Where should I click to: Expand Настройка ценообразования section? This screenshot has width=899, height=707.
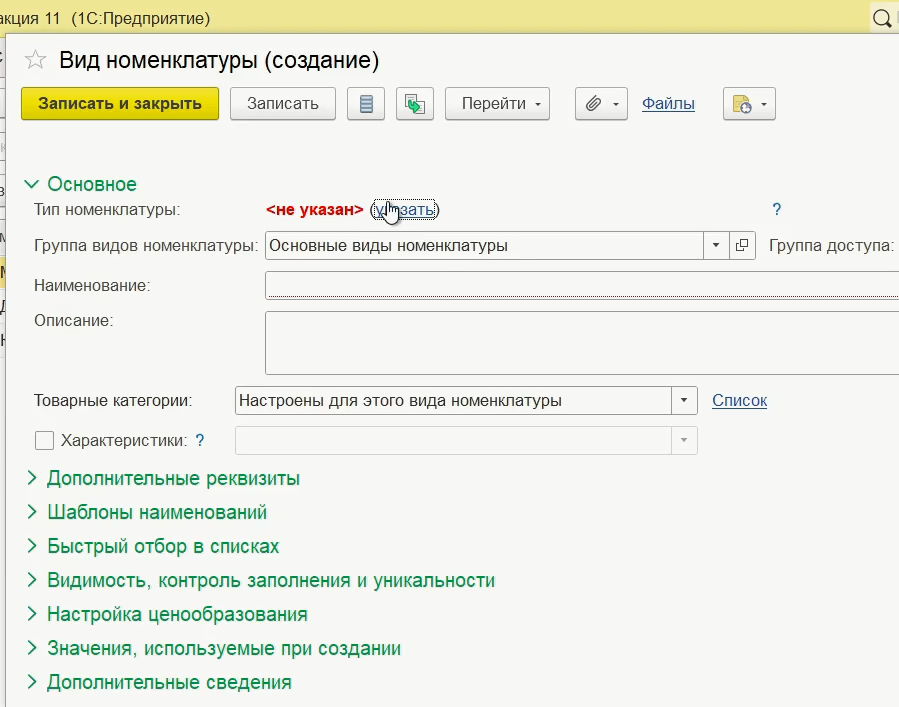167,614
